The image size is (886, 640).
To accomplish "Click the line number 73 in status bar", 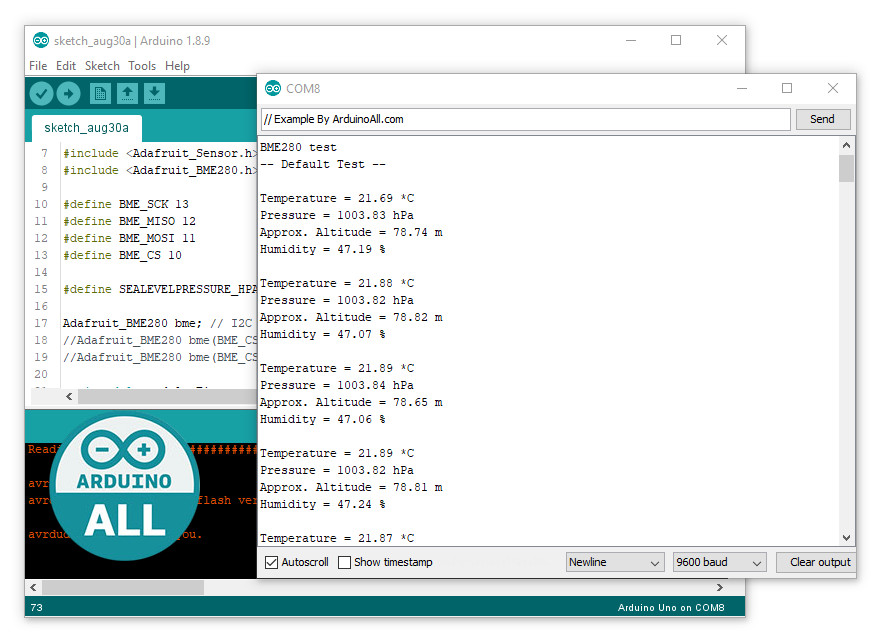I will pos(37,608).
